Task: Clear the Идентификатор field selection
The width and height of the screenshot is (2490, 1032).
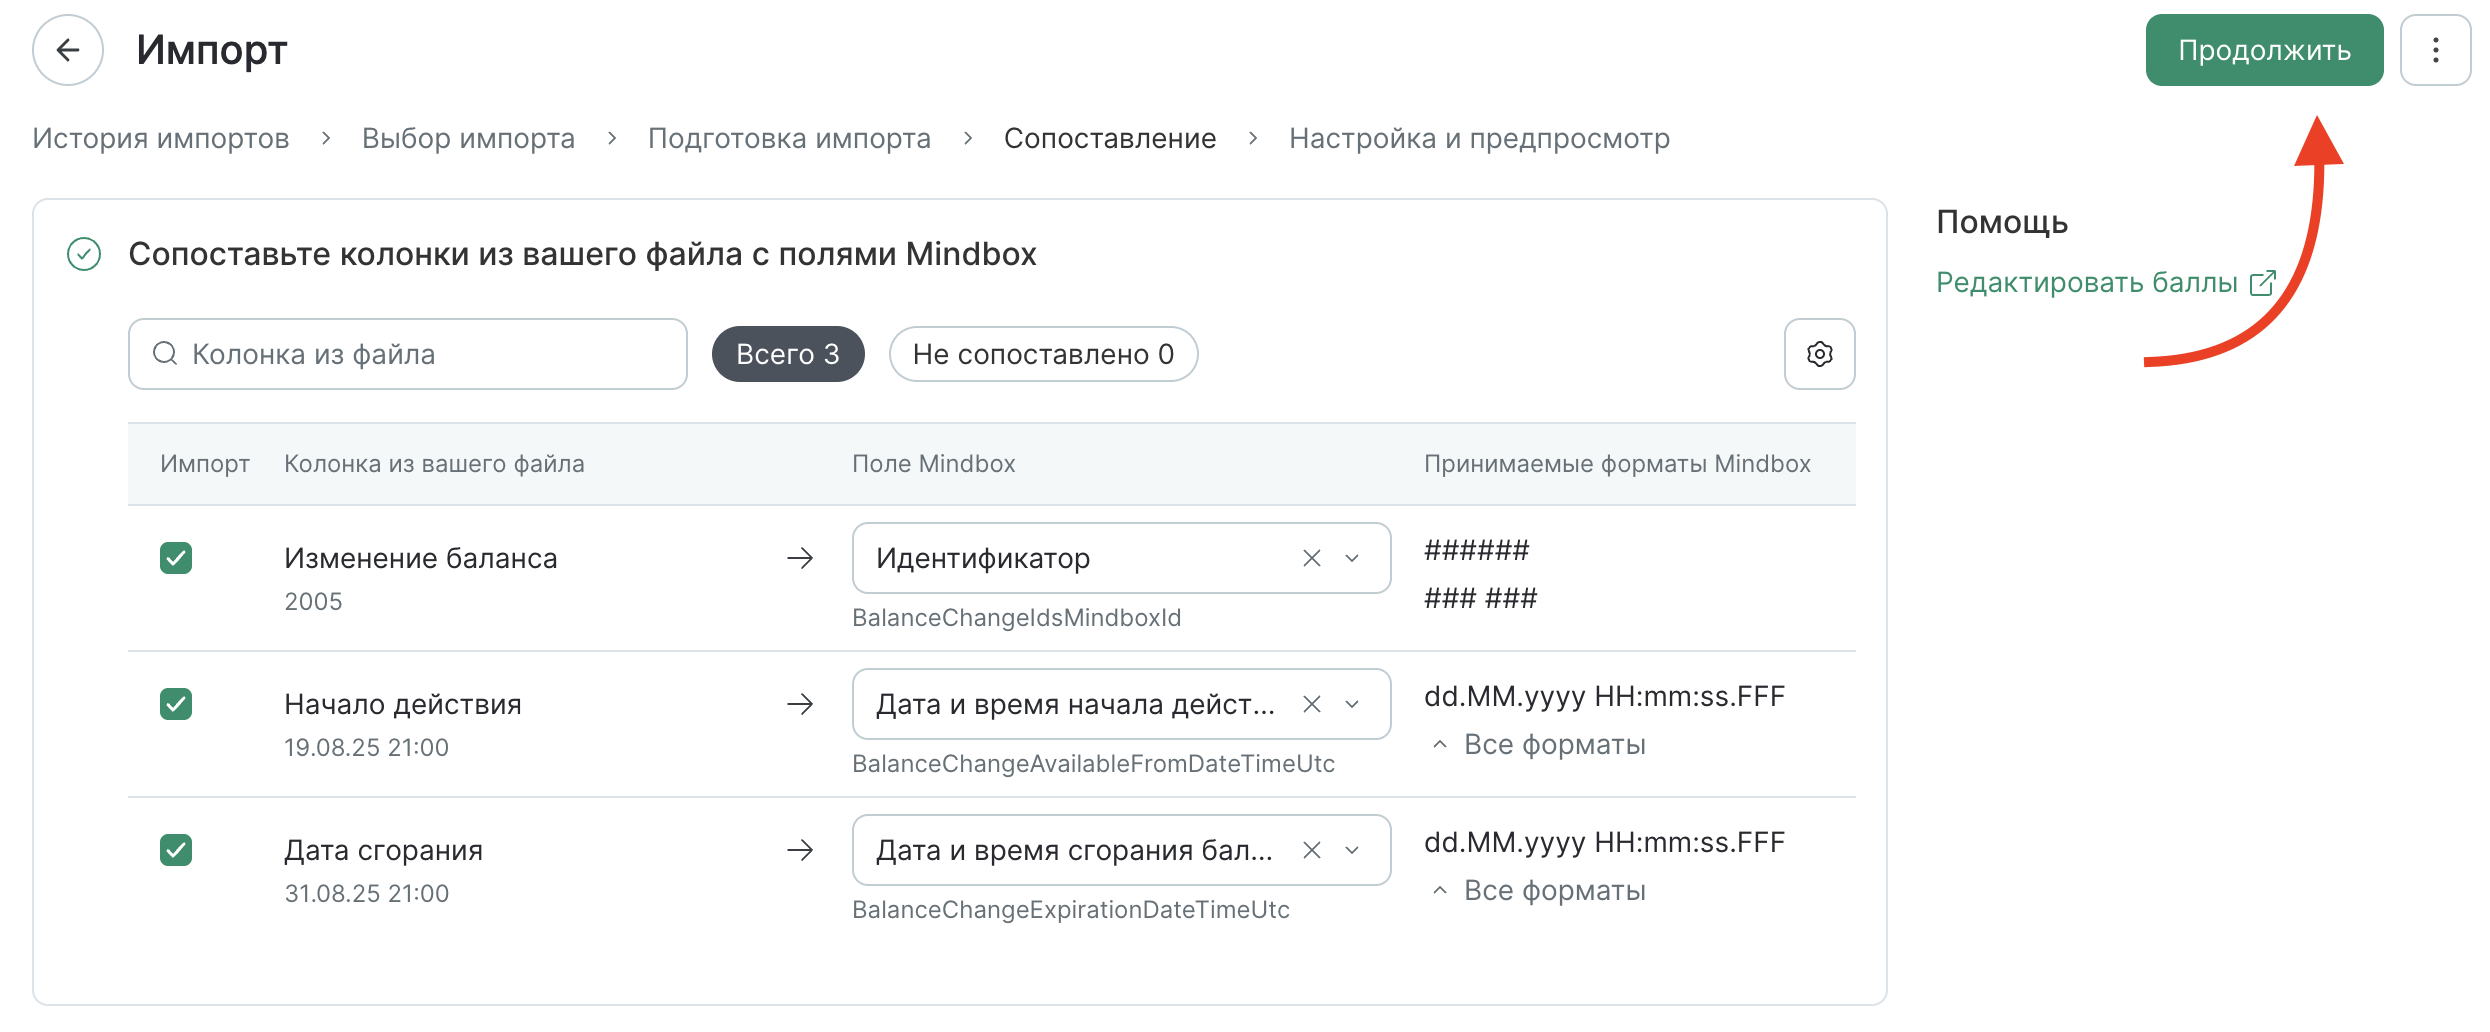Action: (x=1312, y=558)
